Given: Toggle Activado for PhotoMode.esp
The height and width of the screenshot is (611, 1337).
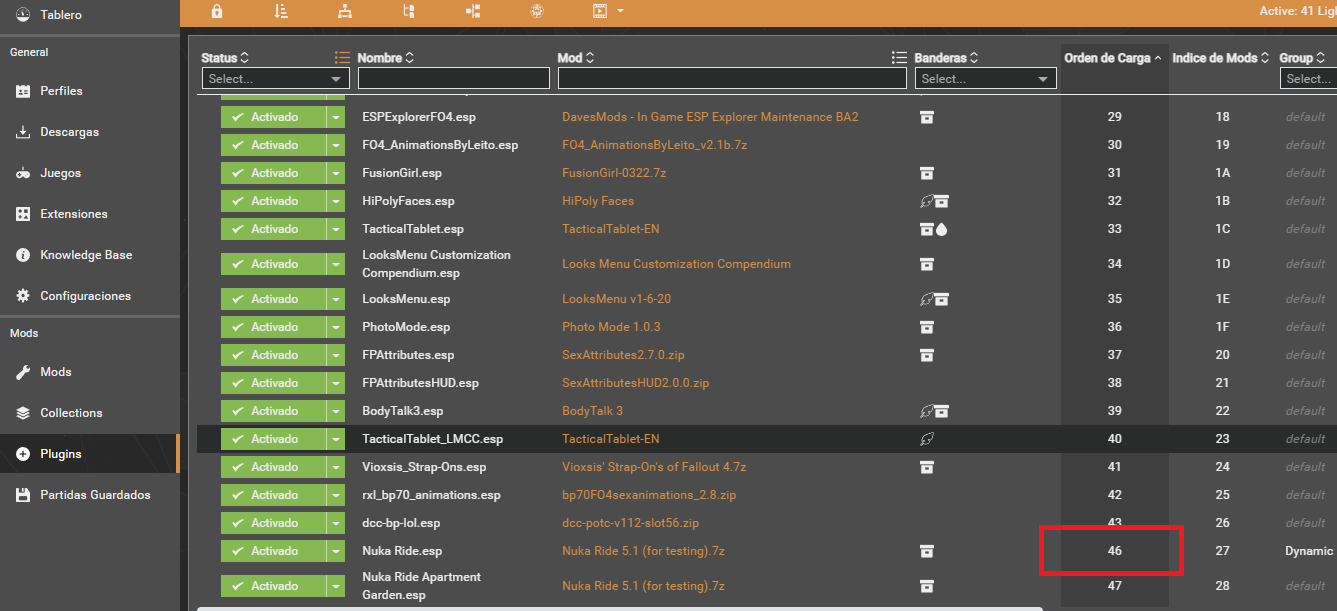Looking at the screenshot, I should tap(272, 327).
